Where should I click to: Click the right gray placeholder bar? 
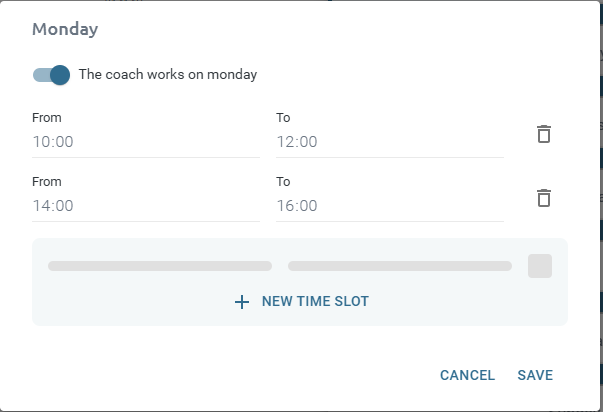tap(400, 266)
